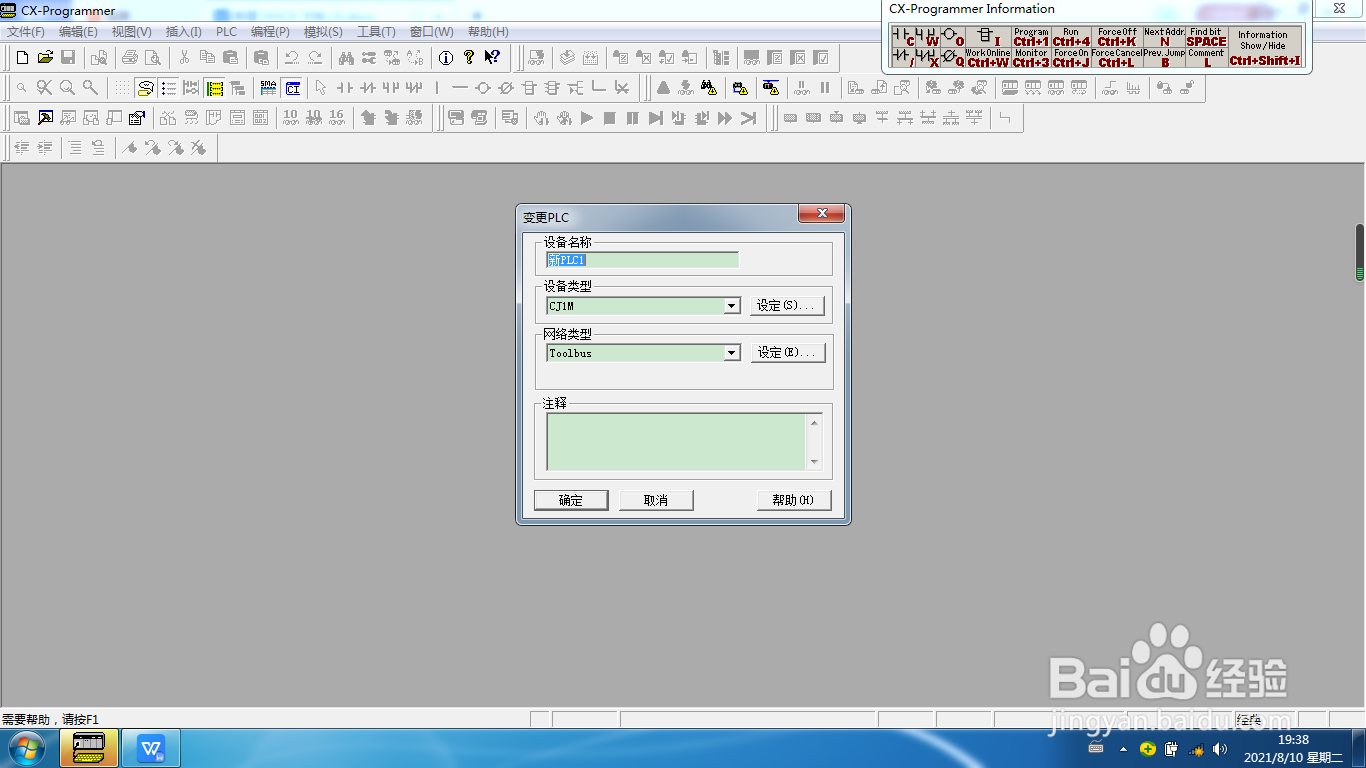Click the 注释 scrollbar up arrow

tap(814, 422)
